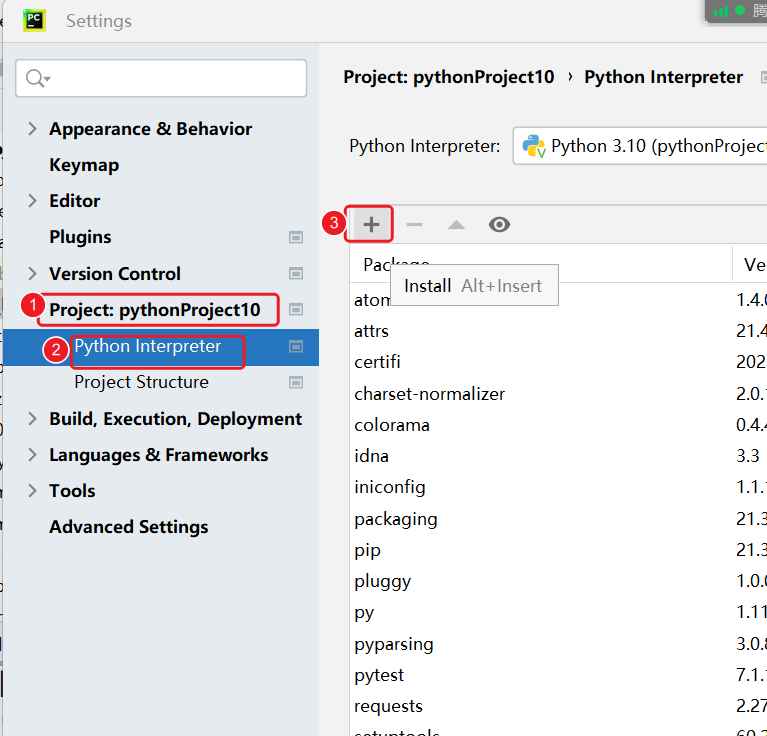Viewport: 767px width, 736px height.
Task: Select the iniconfig package row
Action: [558, 488]
